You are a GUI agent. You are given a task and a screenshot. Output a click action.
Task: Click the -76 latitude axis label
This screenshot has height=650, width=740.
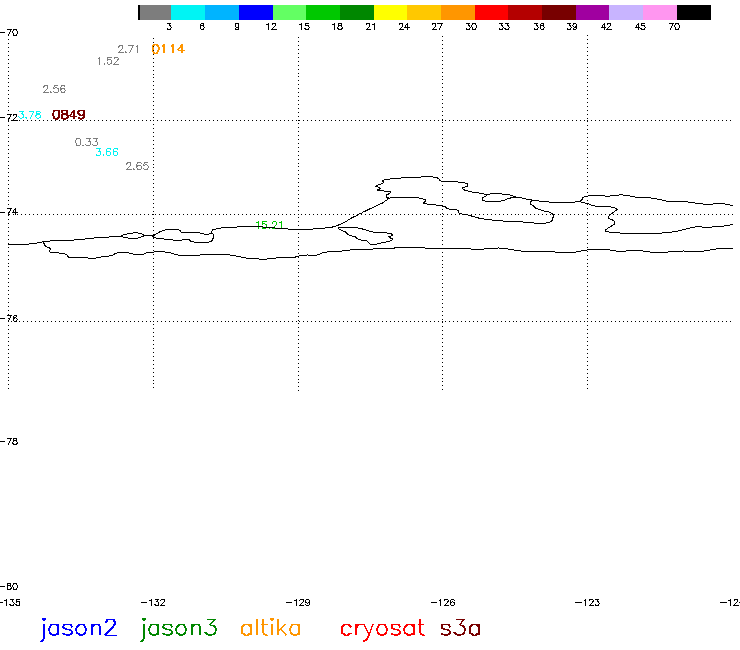click(9, 319)
